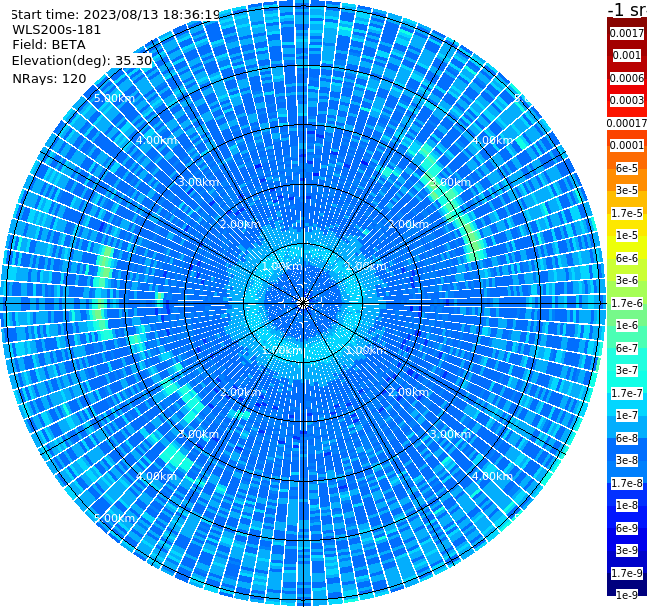
Task: Select the 'Elevation(deg): 35.30' text
Action: pyautogui.click(x=82, y=61)
